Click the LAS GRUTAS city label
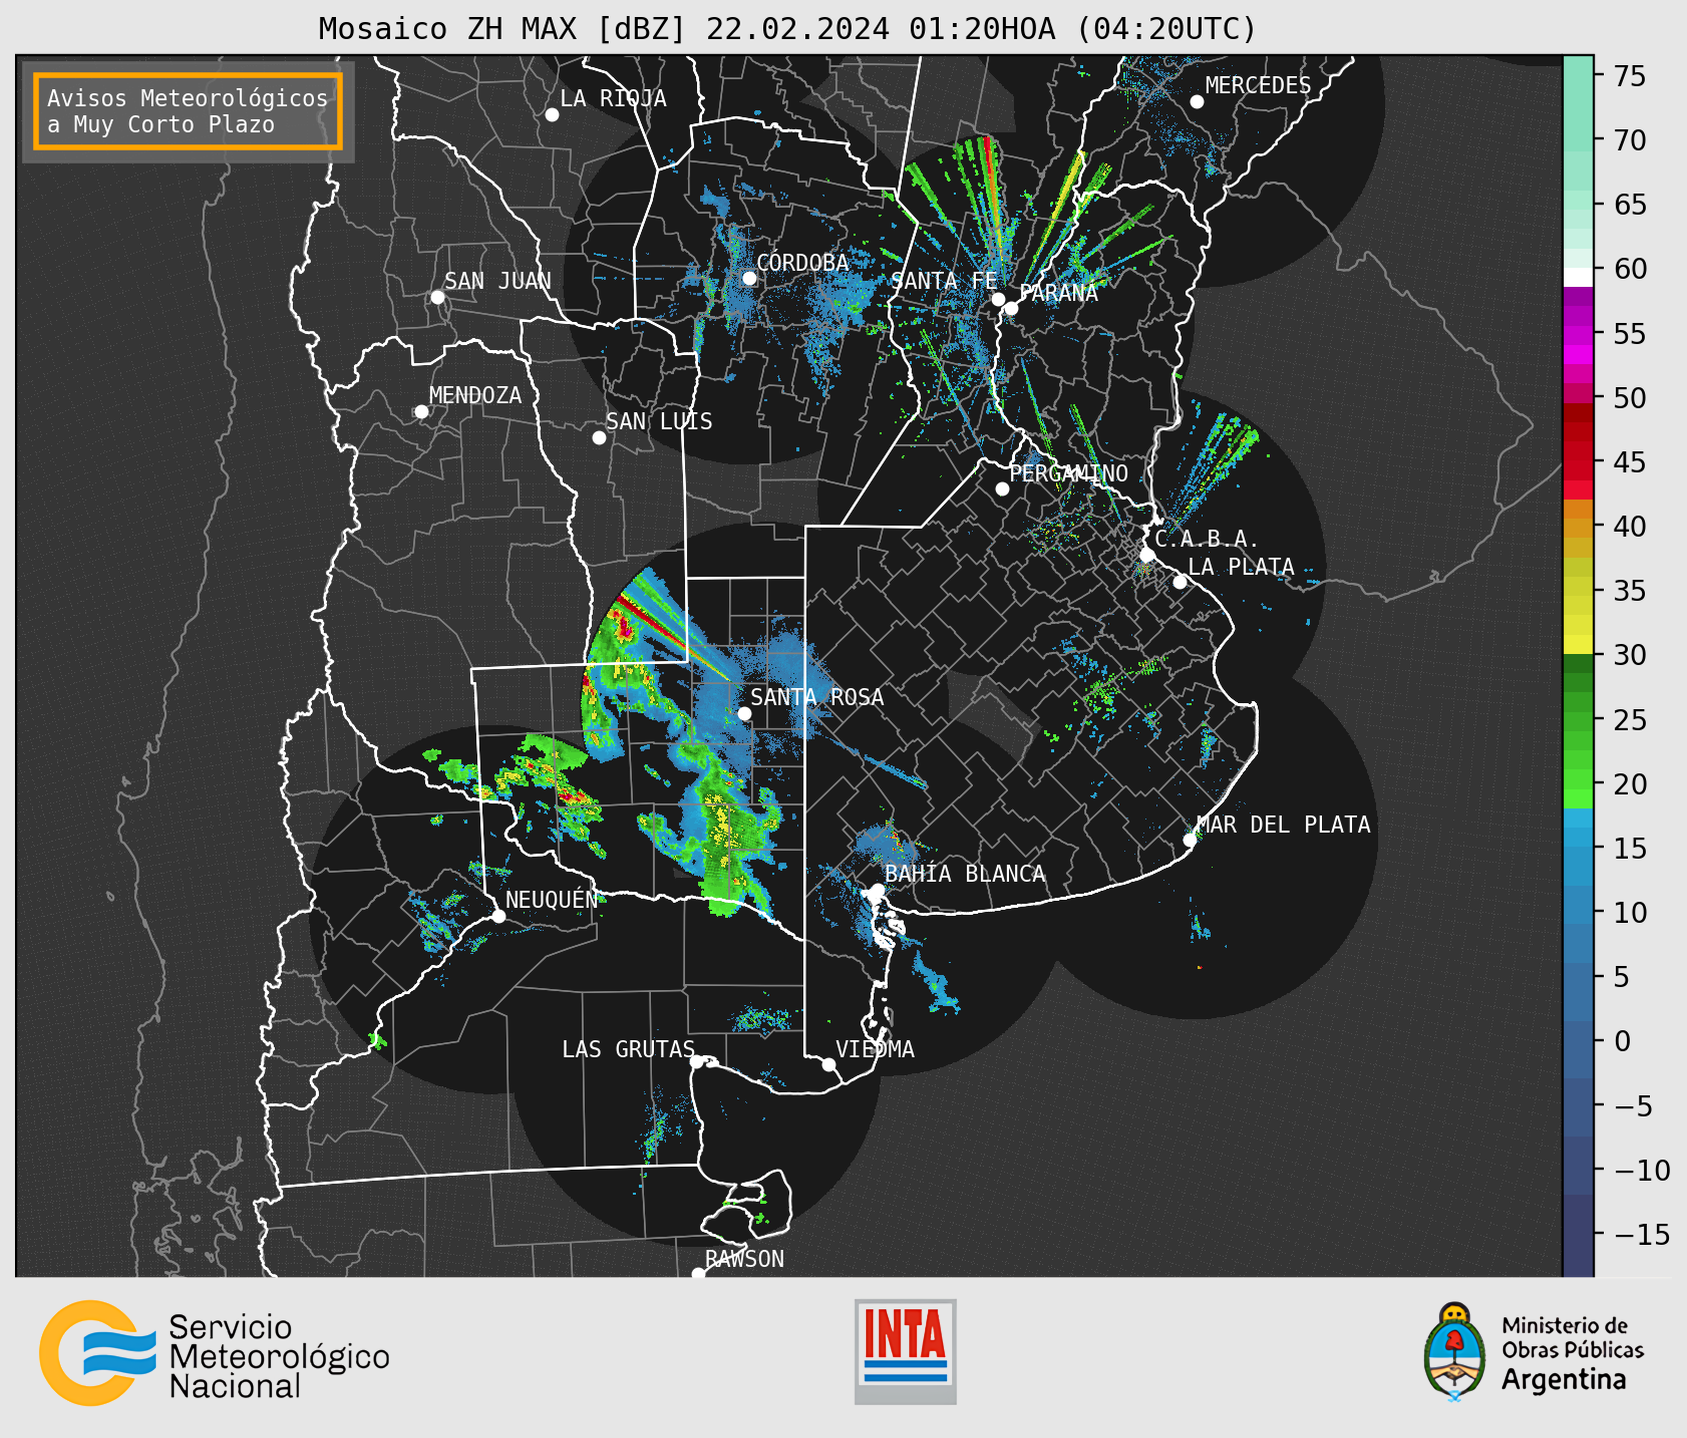 coord(628,1049)
